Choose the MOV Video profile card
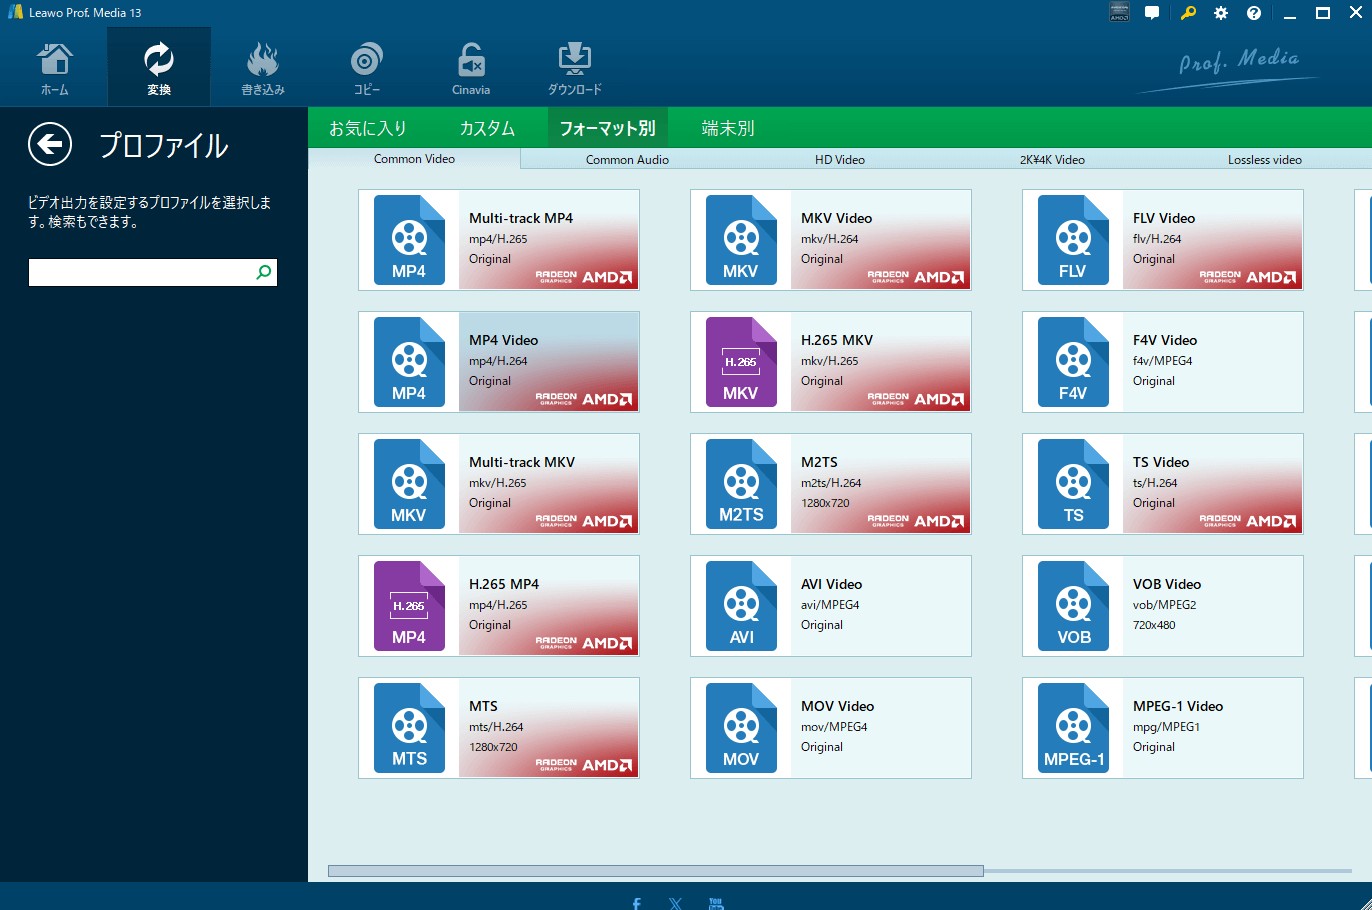Screen dimensions: 1372x910 (831, 728)
